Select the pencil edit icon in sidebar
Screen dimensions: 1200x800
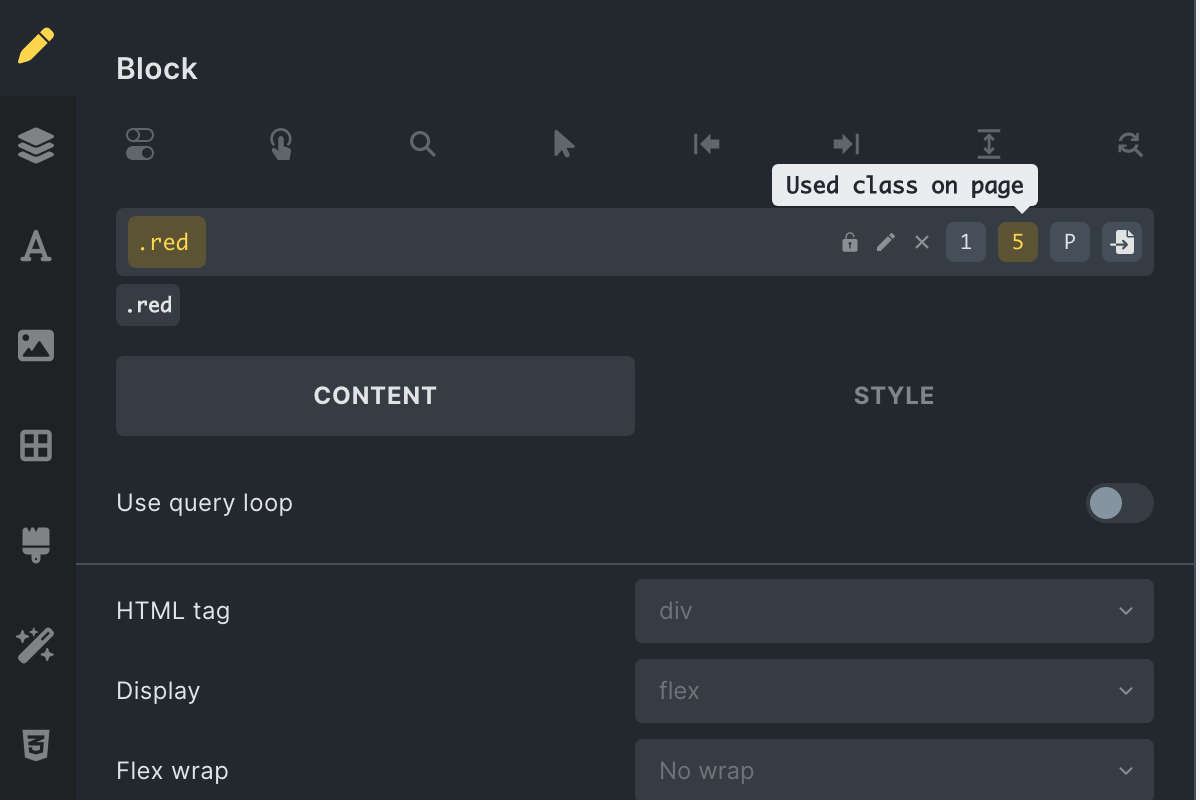pos(36,46)
